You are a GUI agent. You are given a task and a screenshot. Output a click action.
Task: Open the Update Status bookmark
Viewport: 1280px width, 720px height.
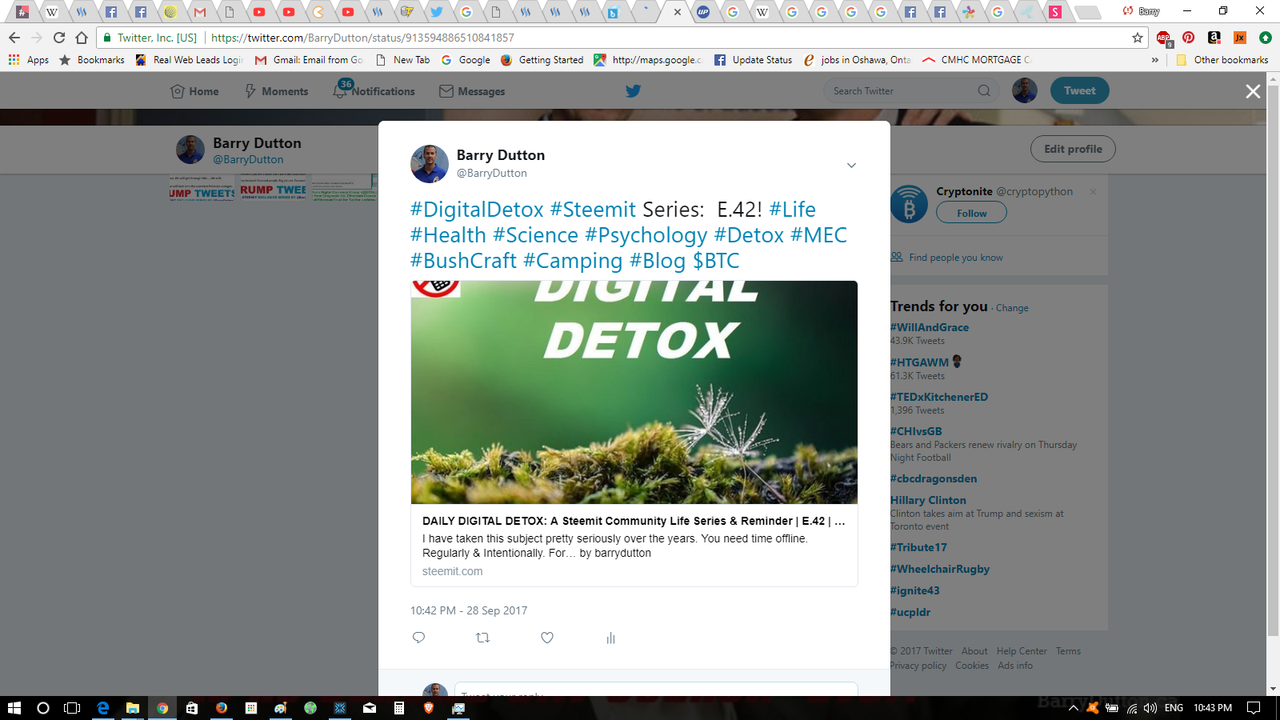(x=753, y=60)
